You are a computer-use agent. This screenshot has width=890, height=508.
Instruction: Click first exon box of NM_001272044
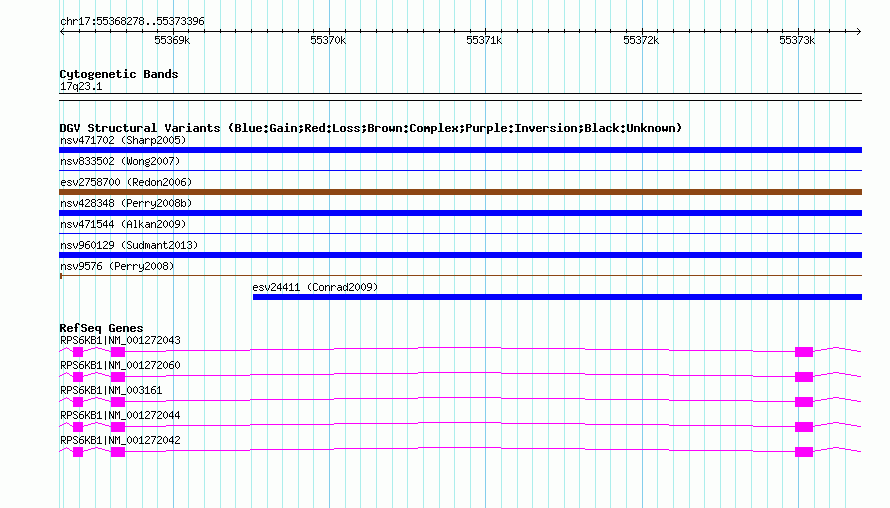click(78, 427)
